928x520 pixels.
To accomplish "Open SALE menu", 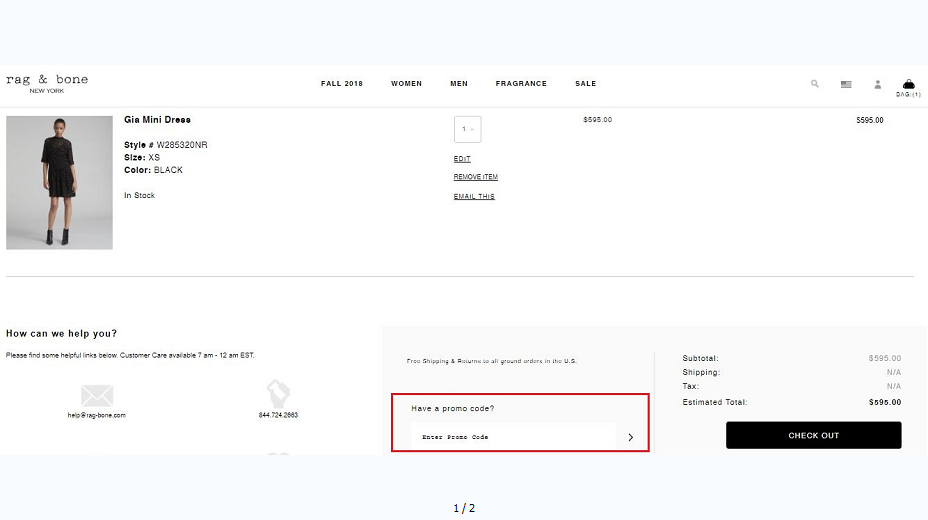I will click(585, 83).
